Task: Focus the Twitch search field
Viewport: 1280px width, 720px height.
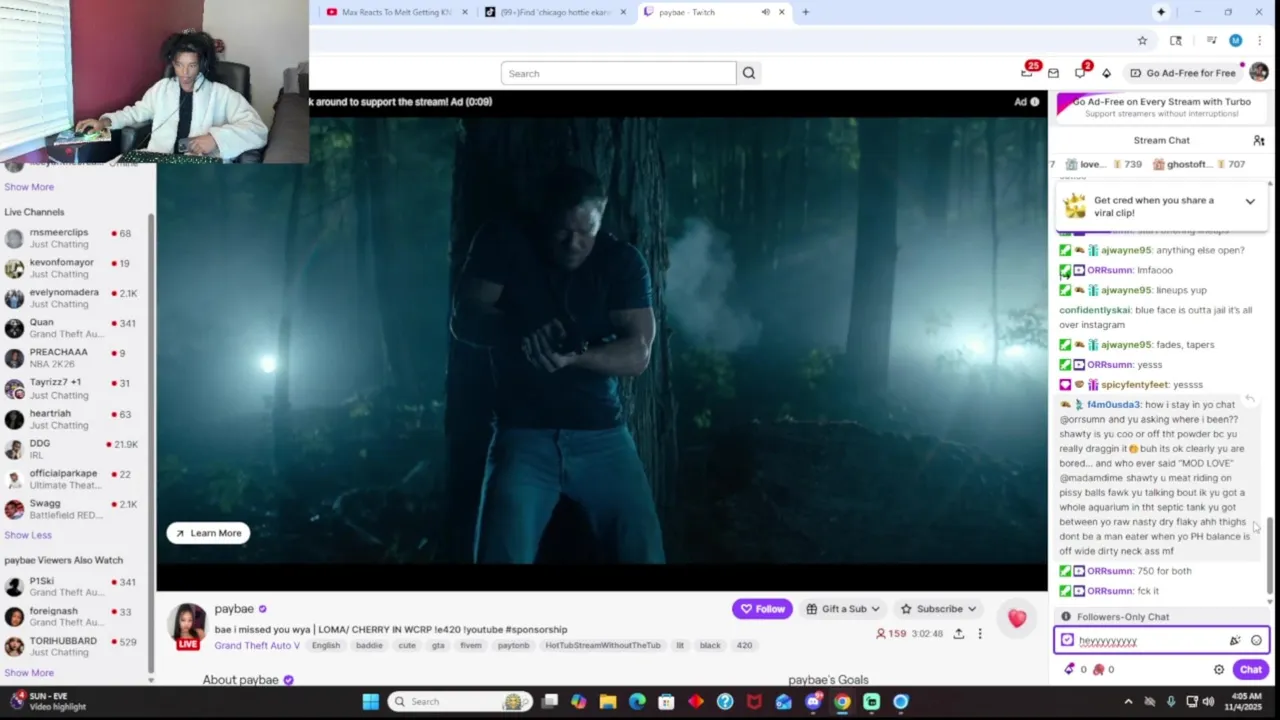Action: coord(618,73)
